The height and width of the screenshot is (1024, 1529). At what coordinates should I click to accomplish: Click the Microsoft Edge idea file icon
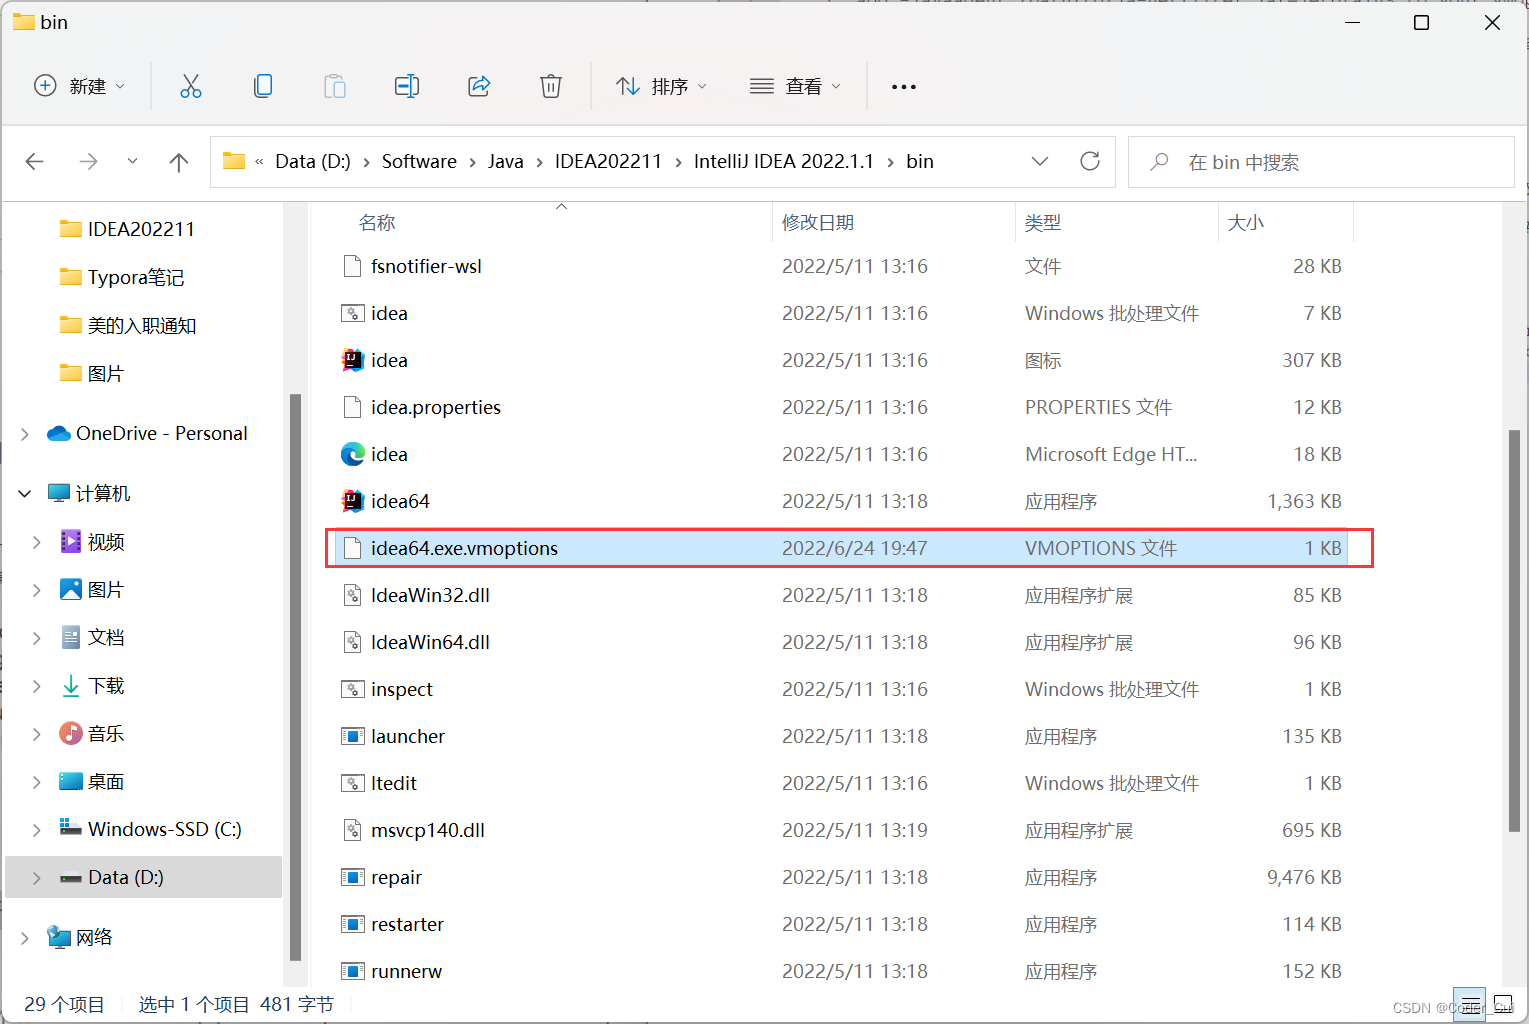[x=352, y=454]
